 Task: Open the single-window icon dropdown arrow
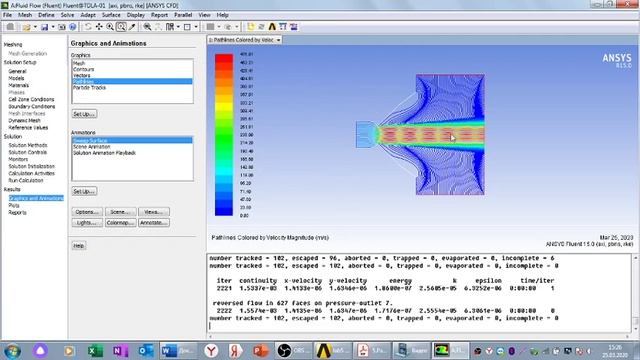click(196, 27)
